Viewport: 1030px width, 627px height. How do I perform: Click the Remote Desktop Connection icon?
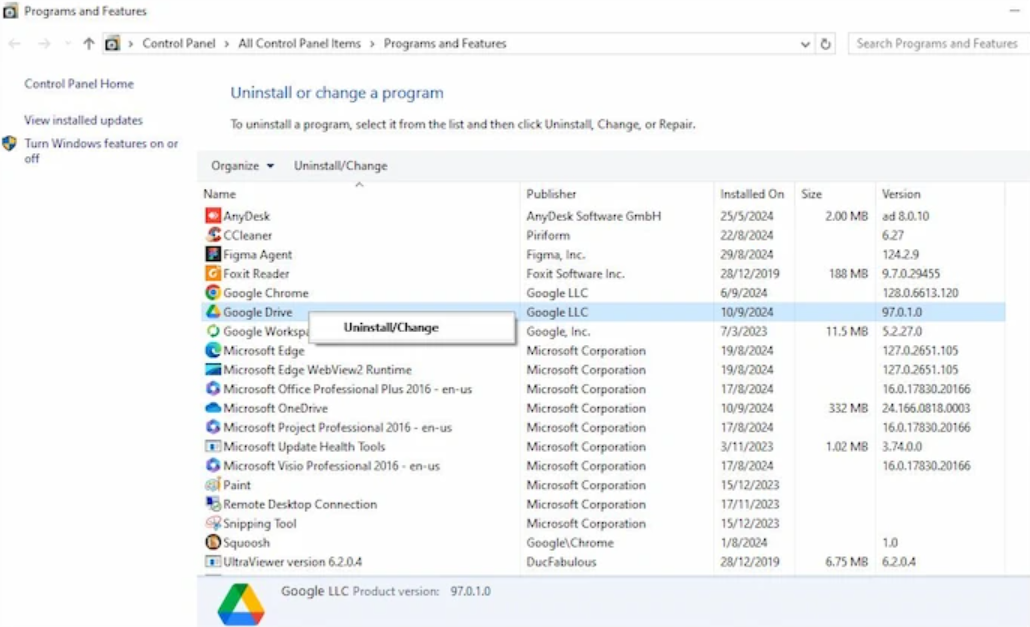pos(213,504)
